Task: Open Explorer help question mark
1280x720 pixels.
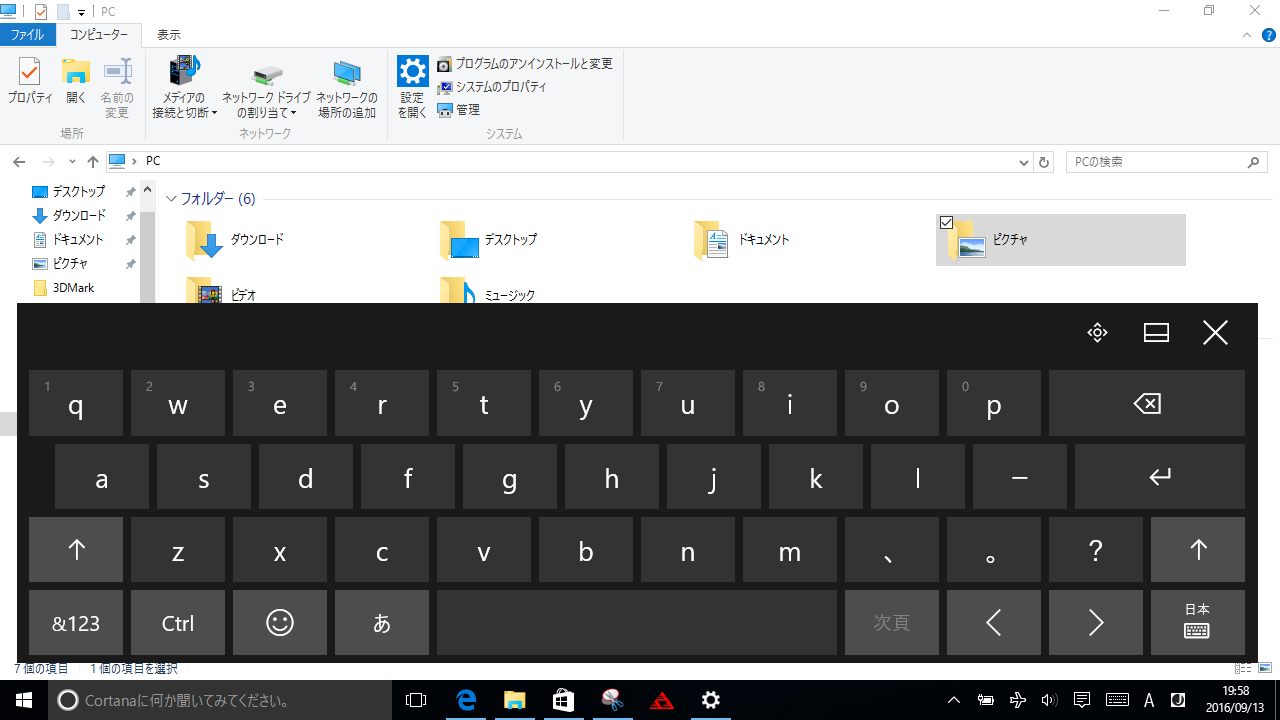Action: coord(1269,35)
